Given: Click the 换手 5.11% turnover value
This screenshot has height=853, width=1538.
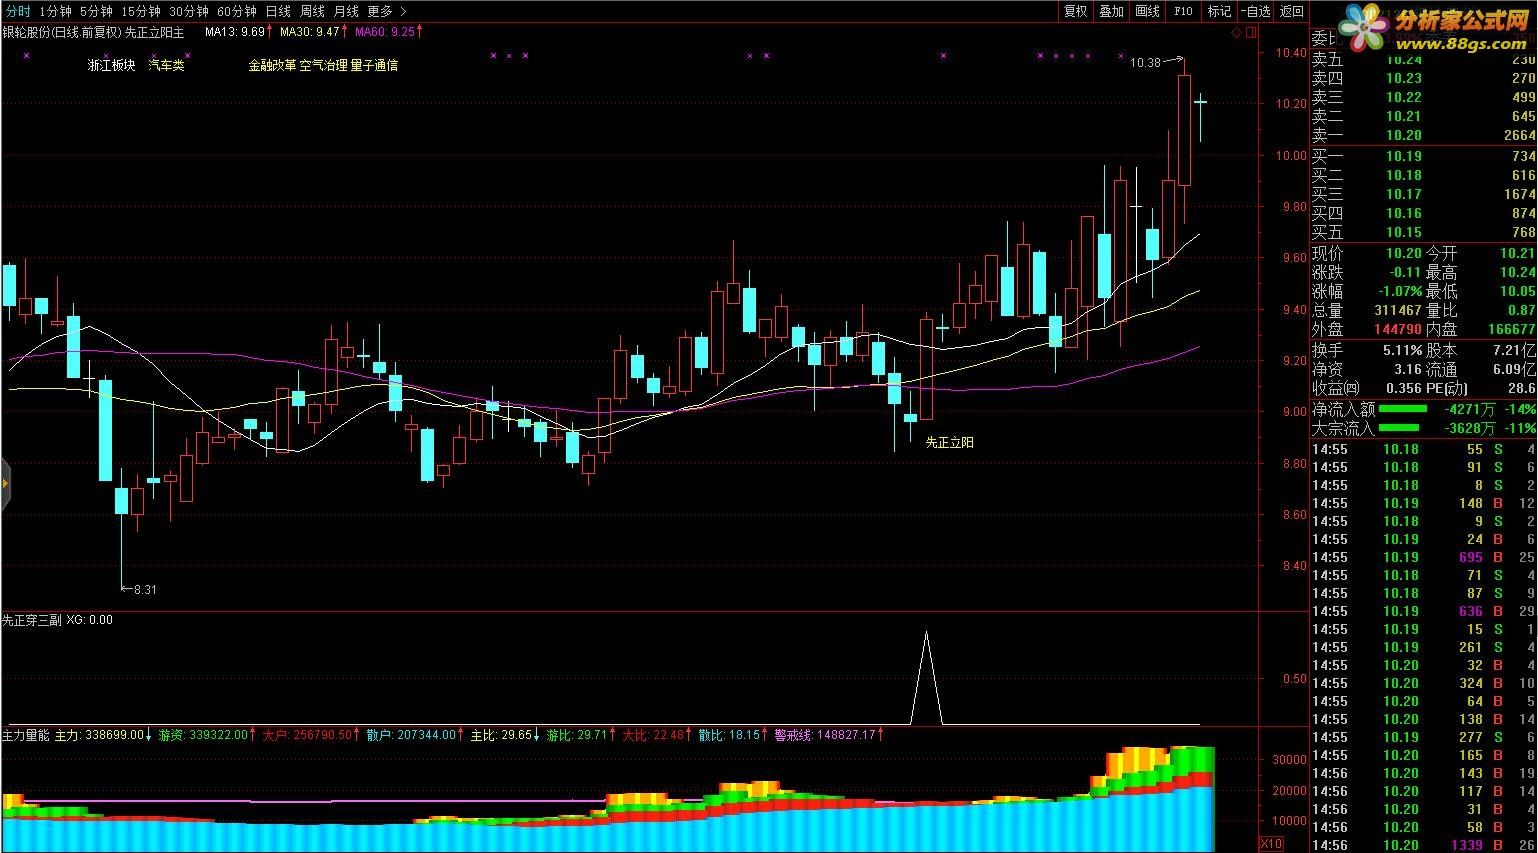Looking at the screenshot, I should pyautogui.click(x=1404, y=351).
